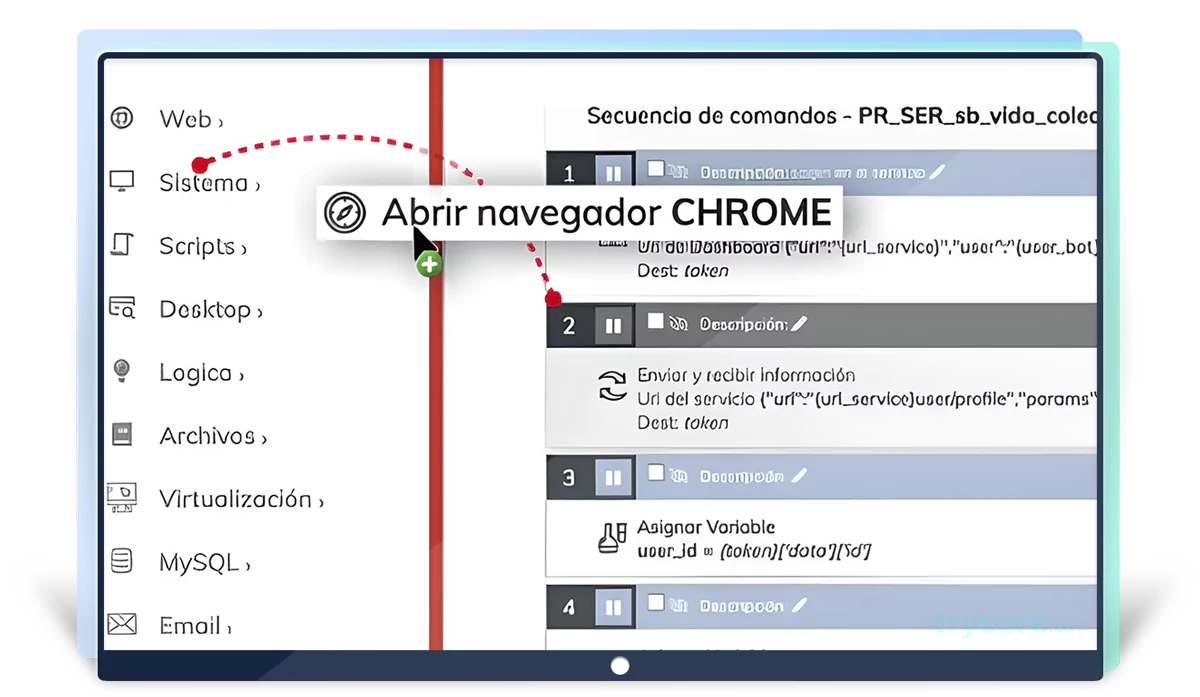The width and height of the screenshot is (1200, 697).
Task: Click the green plus add button
Action: coord(428,263)
